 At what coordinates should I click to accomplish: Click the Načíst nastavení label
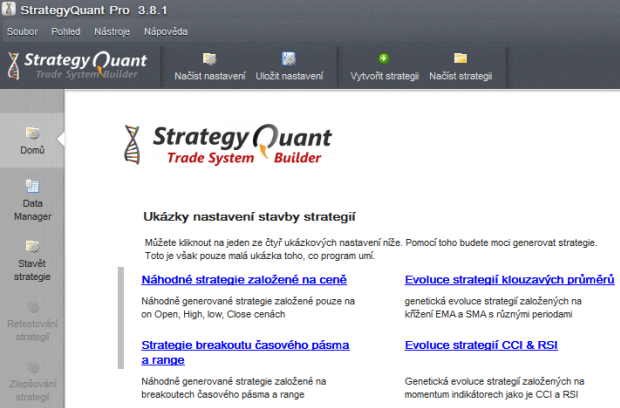click(x=210, y=76)
